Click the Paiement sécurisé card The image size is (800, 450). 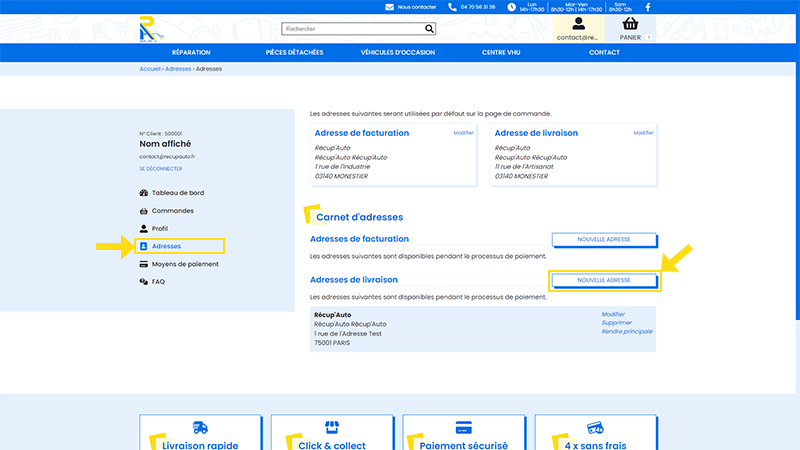463,433
